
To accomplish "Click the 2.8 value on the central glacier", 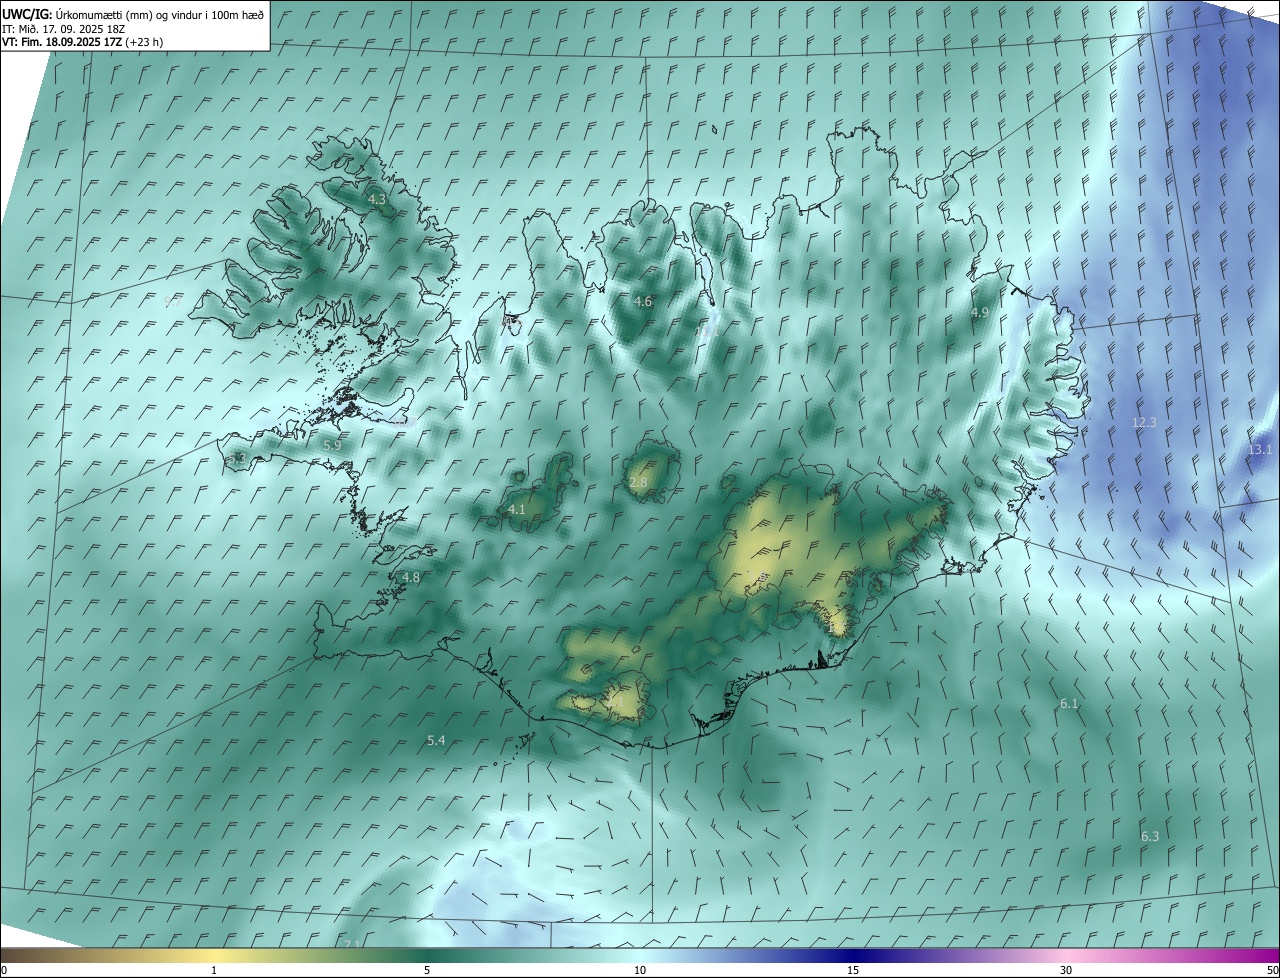I will click(638, 483).
